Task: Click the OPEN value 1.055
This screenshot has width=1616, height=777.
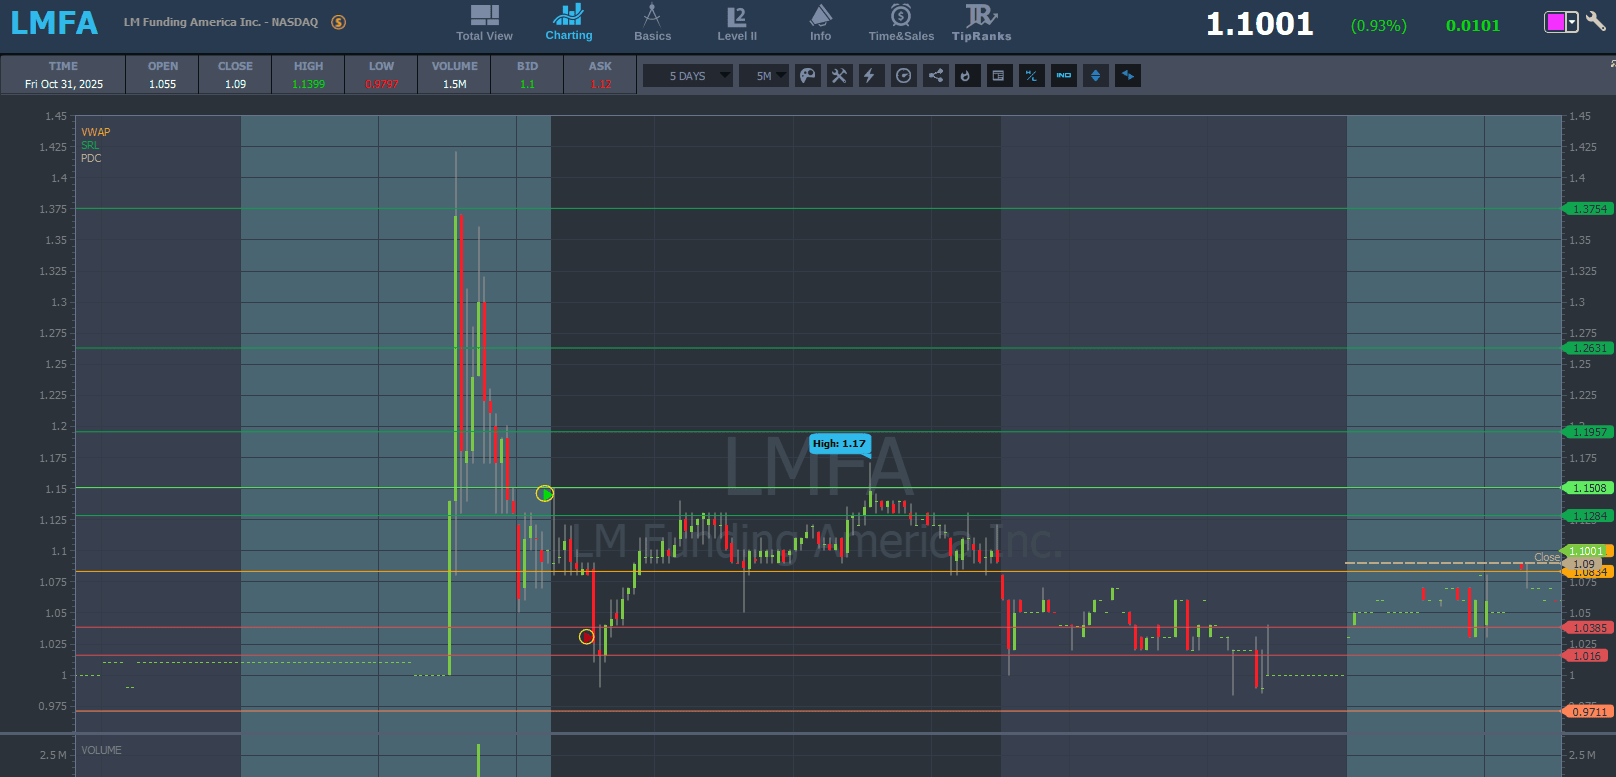Action: 163,84
